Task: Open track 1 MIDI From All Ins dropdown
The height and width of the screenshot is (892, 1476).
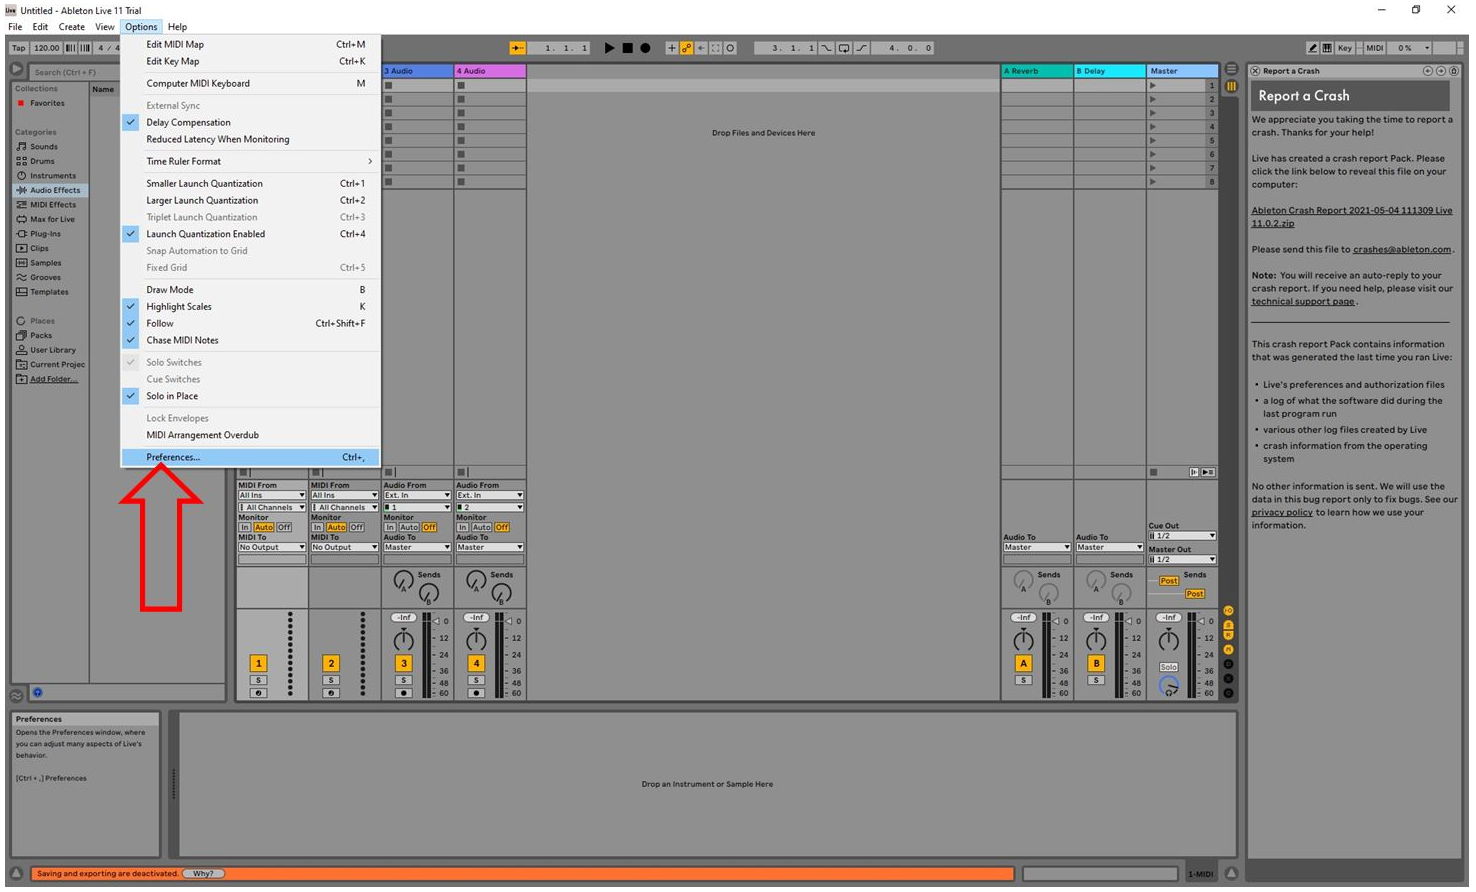Action: point(271,495)
